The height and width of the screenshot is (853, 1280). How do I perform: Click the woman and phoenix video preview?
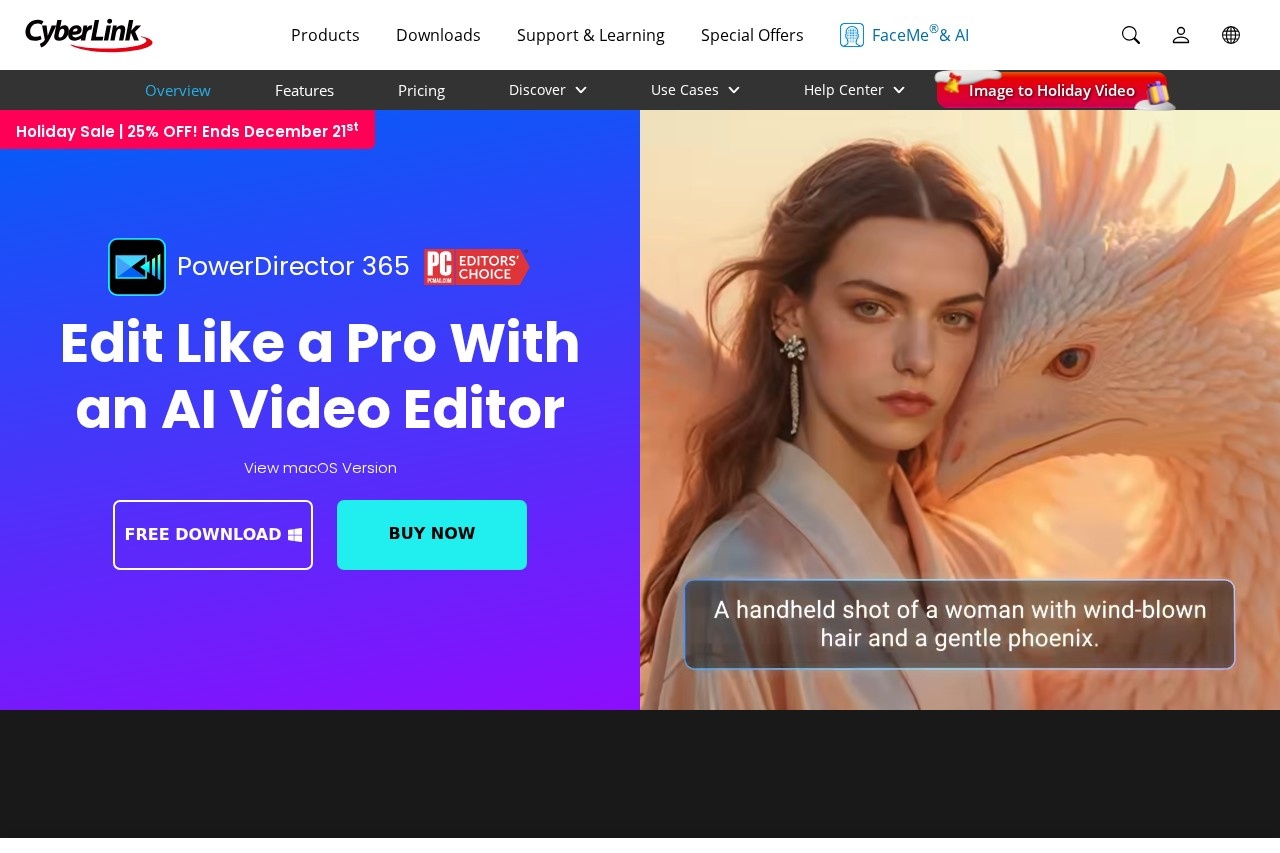pos(960,410)
